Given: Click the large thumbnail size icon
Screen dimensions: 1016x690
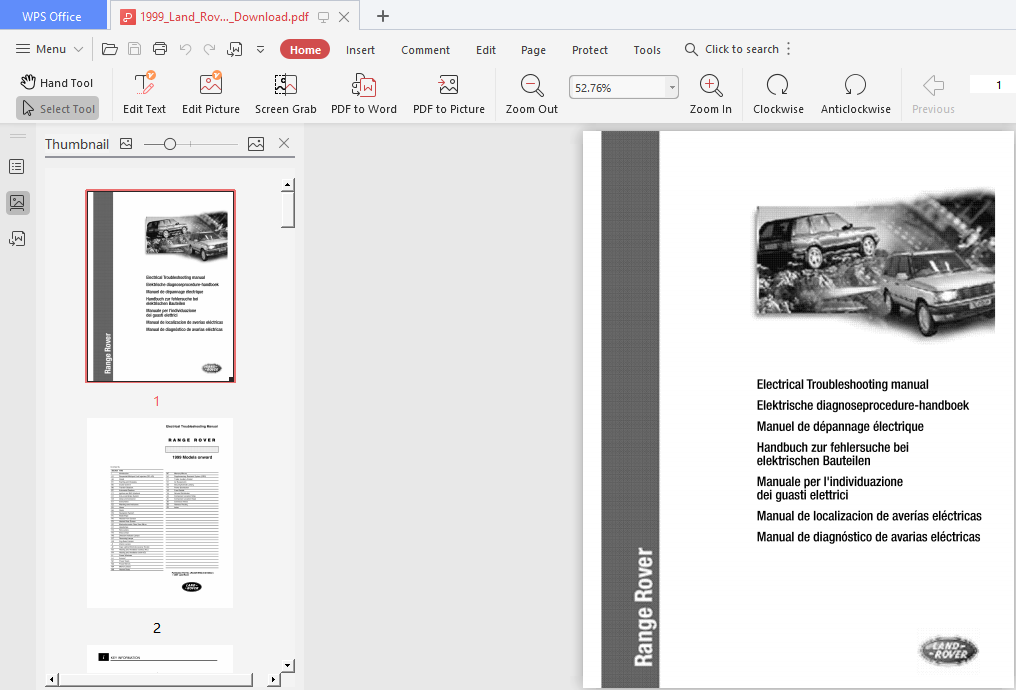Looking at the screenshot, I should (256, 144).
